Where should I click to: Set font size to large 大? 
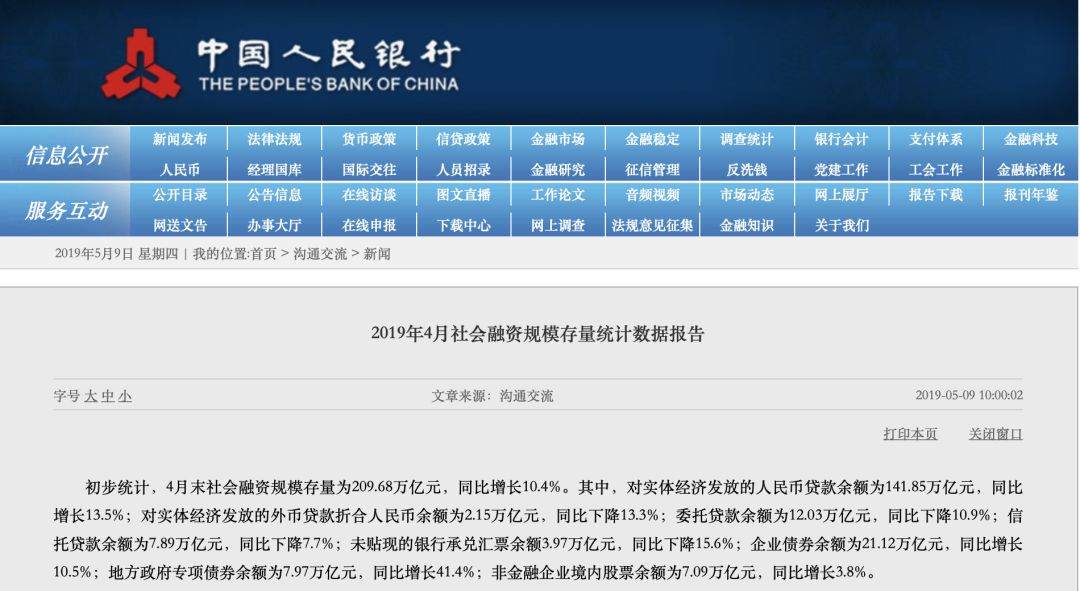click(x=91, y=396)
